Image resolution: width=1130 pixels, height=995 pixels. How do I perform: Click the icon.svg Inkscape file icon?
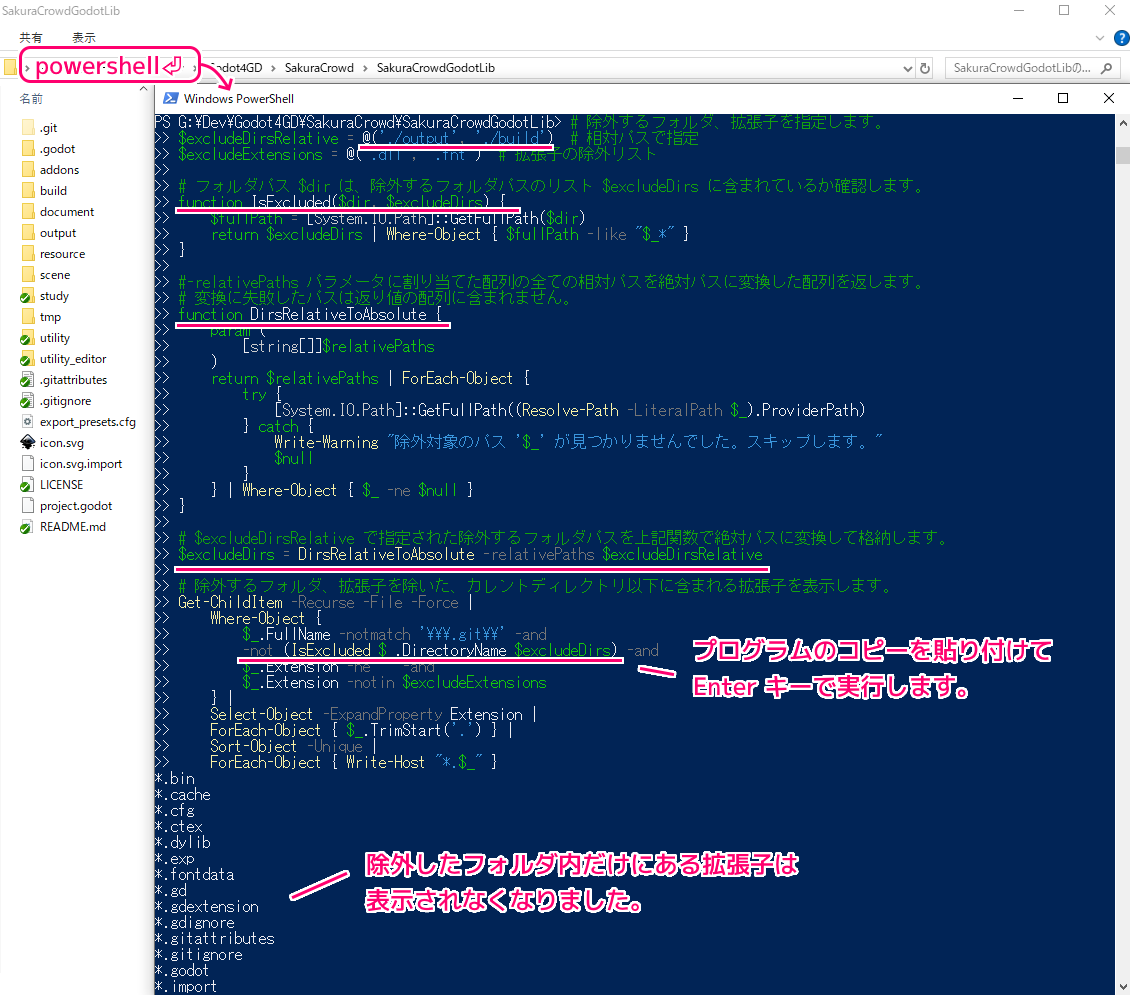[28, 443]
